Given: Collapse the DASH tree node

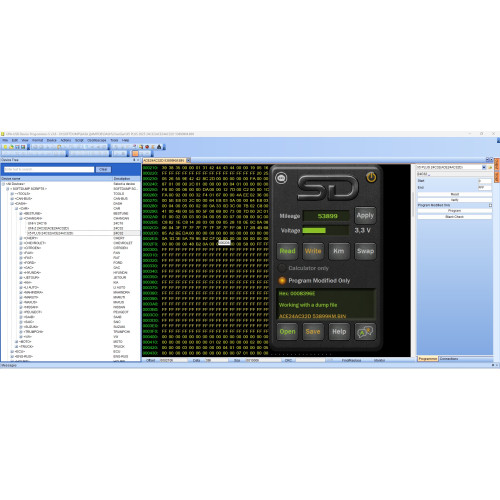Looking at the screenshot, I should point(12,203).
